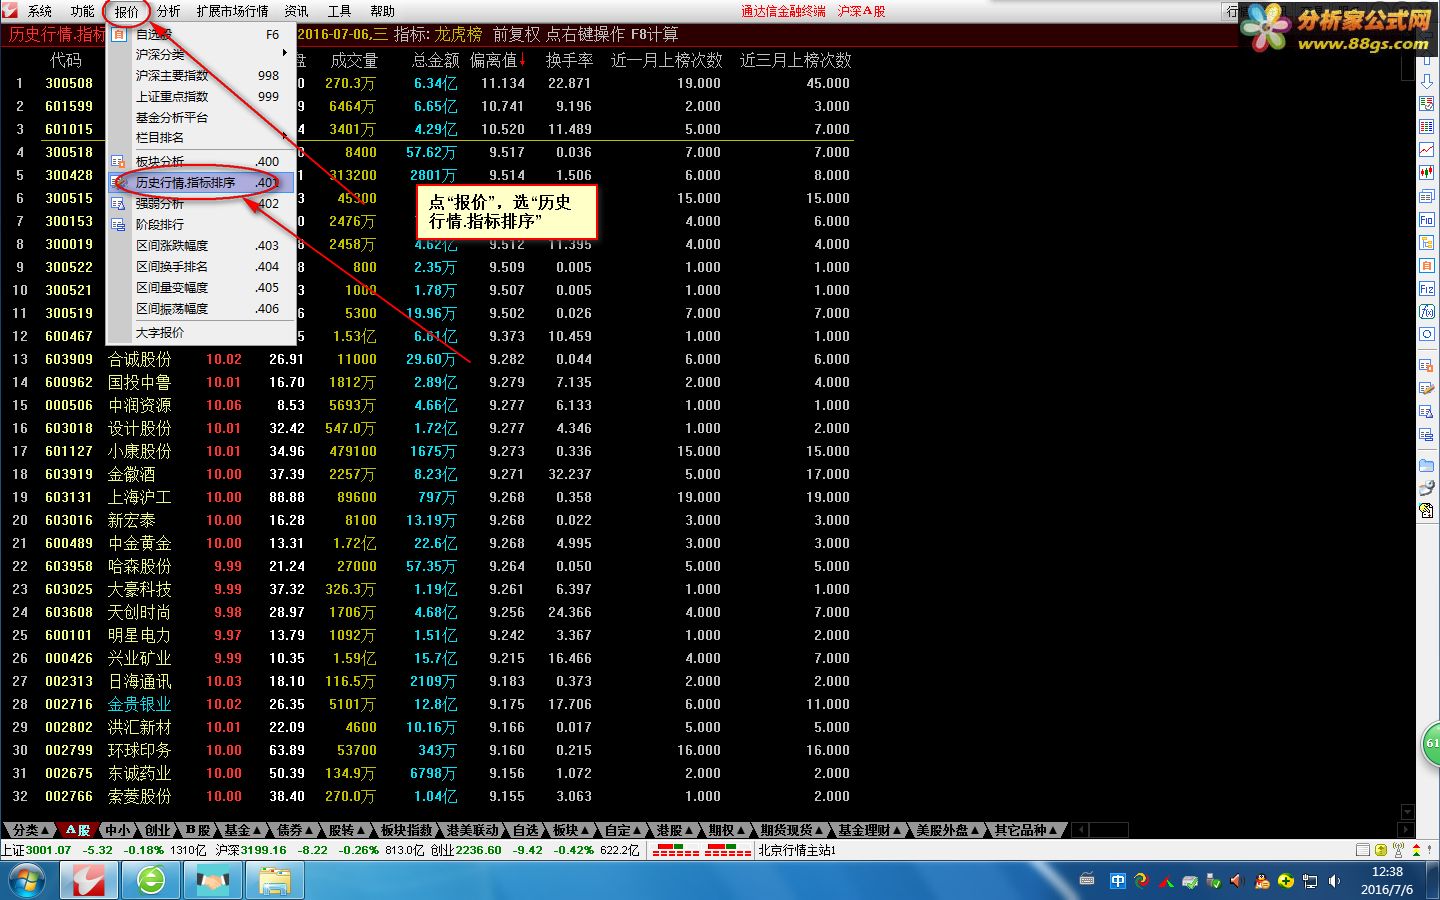Image resolution: width=1440 pixels, height=900 pixels.
Task: Open the green browser icon in taskbar
Action: (x=151, y=880)
